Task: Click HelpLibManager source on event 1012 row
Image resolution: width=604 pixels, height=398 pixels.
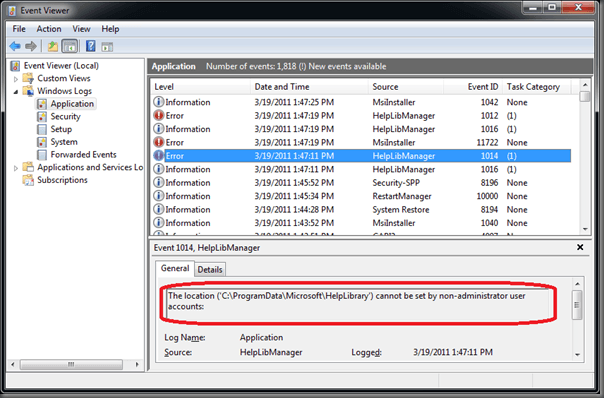Action: pos(403,116)
